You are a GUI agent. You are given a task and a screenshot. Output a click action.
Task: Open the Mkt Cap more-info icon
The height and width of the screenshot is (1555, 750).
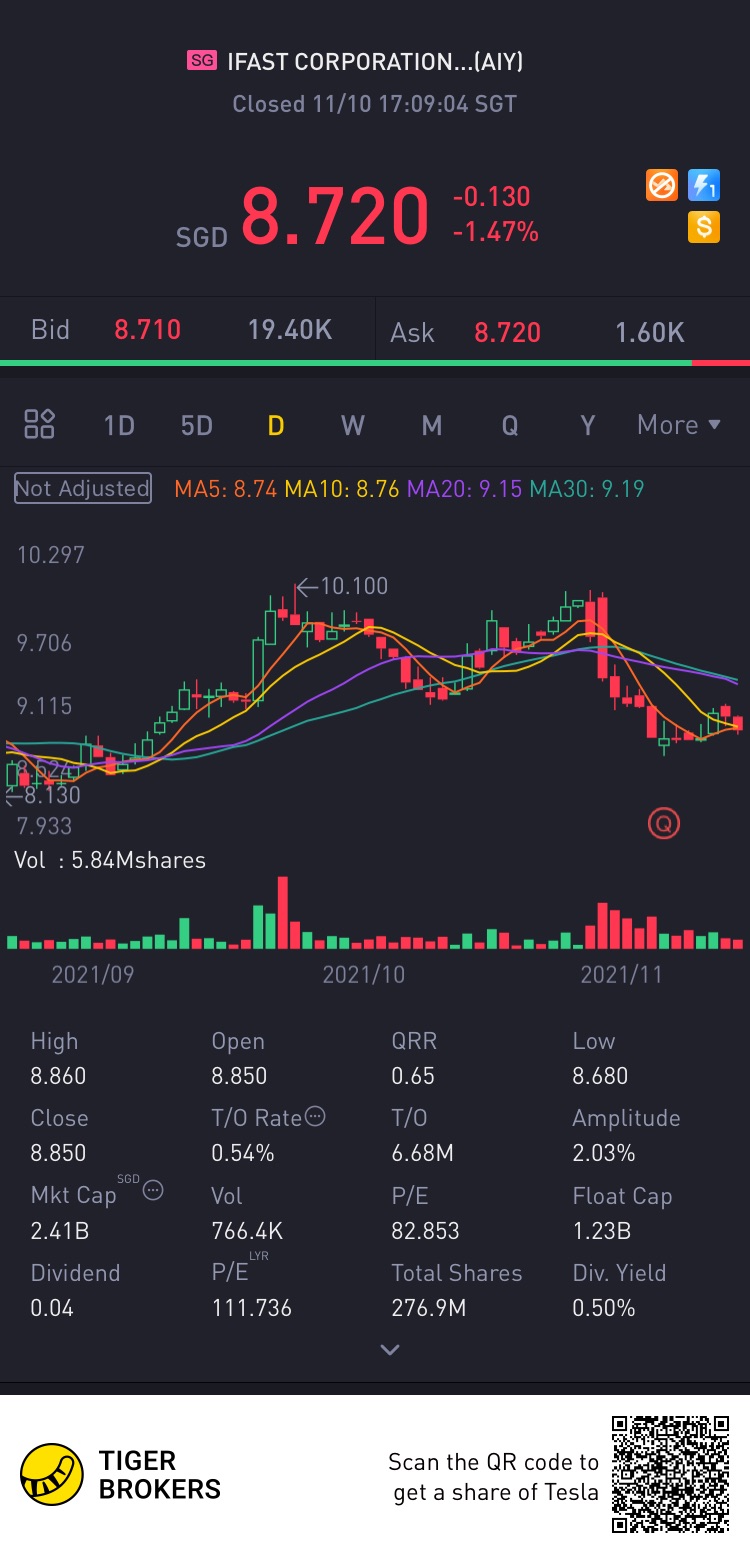(153, 1190)
